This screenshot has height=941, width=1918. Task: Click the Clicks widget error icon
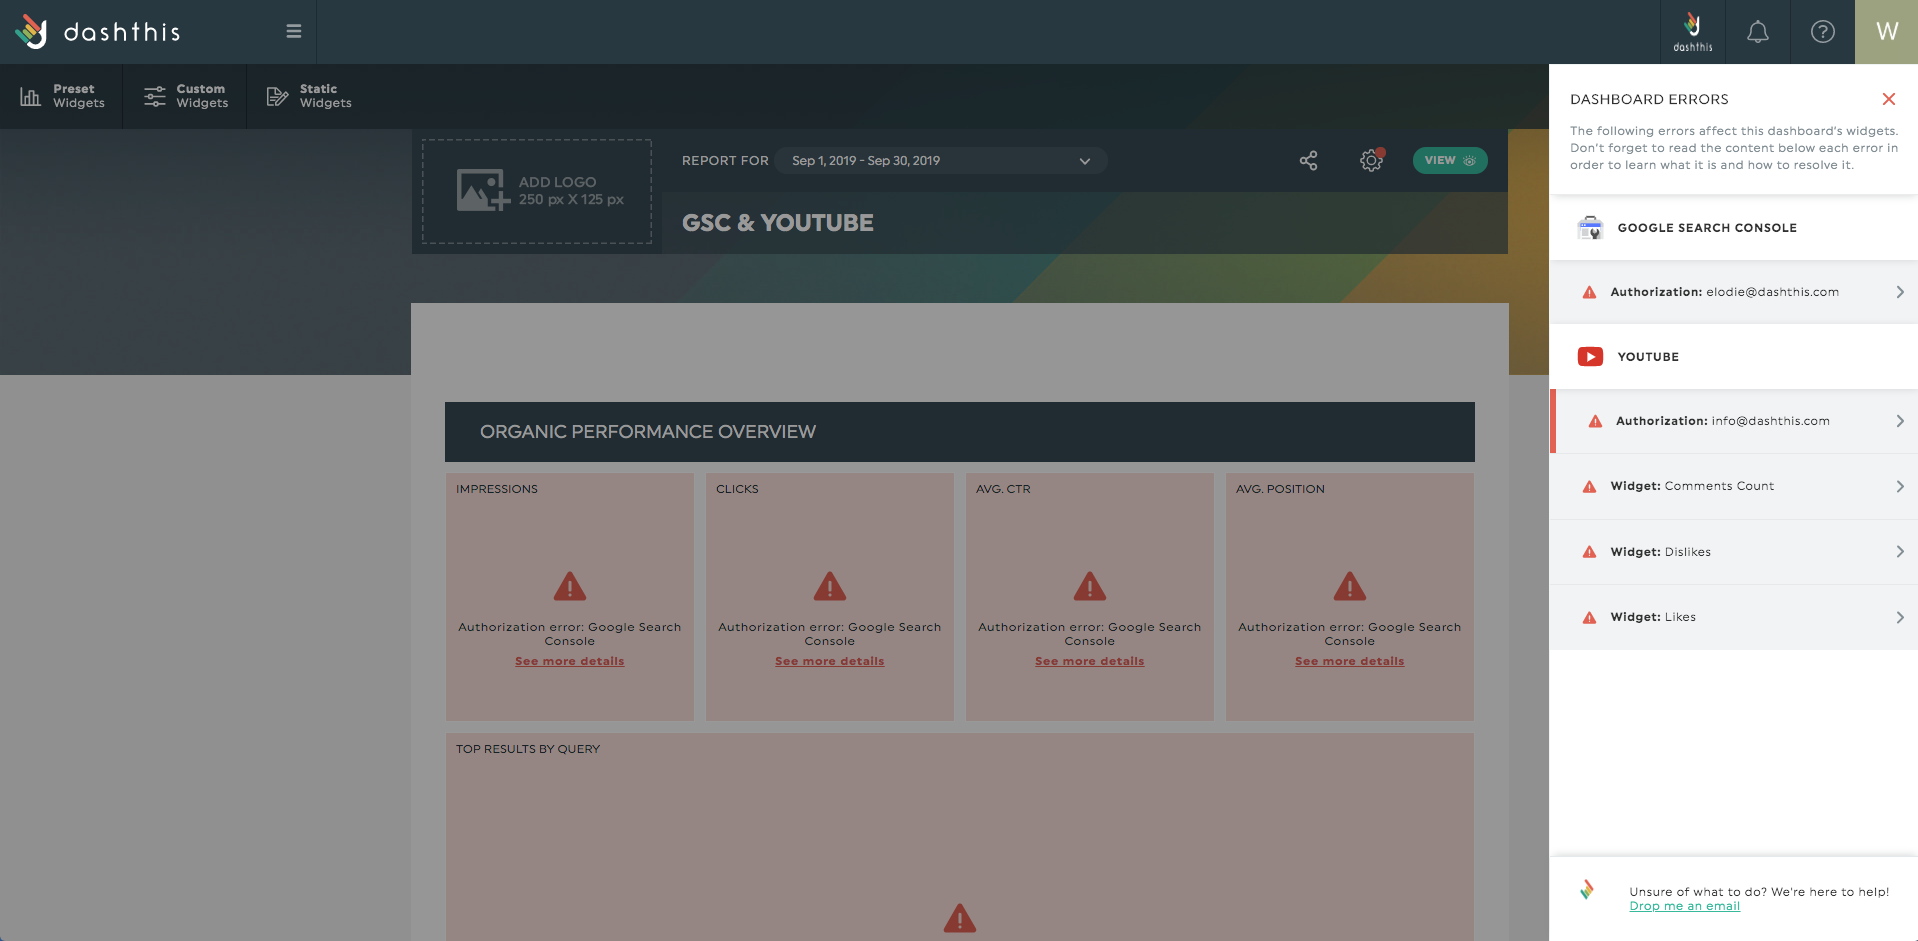830,586
